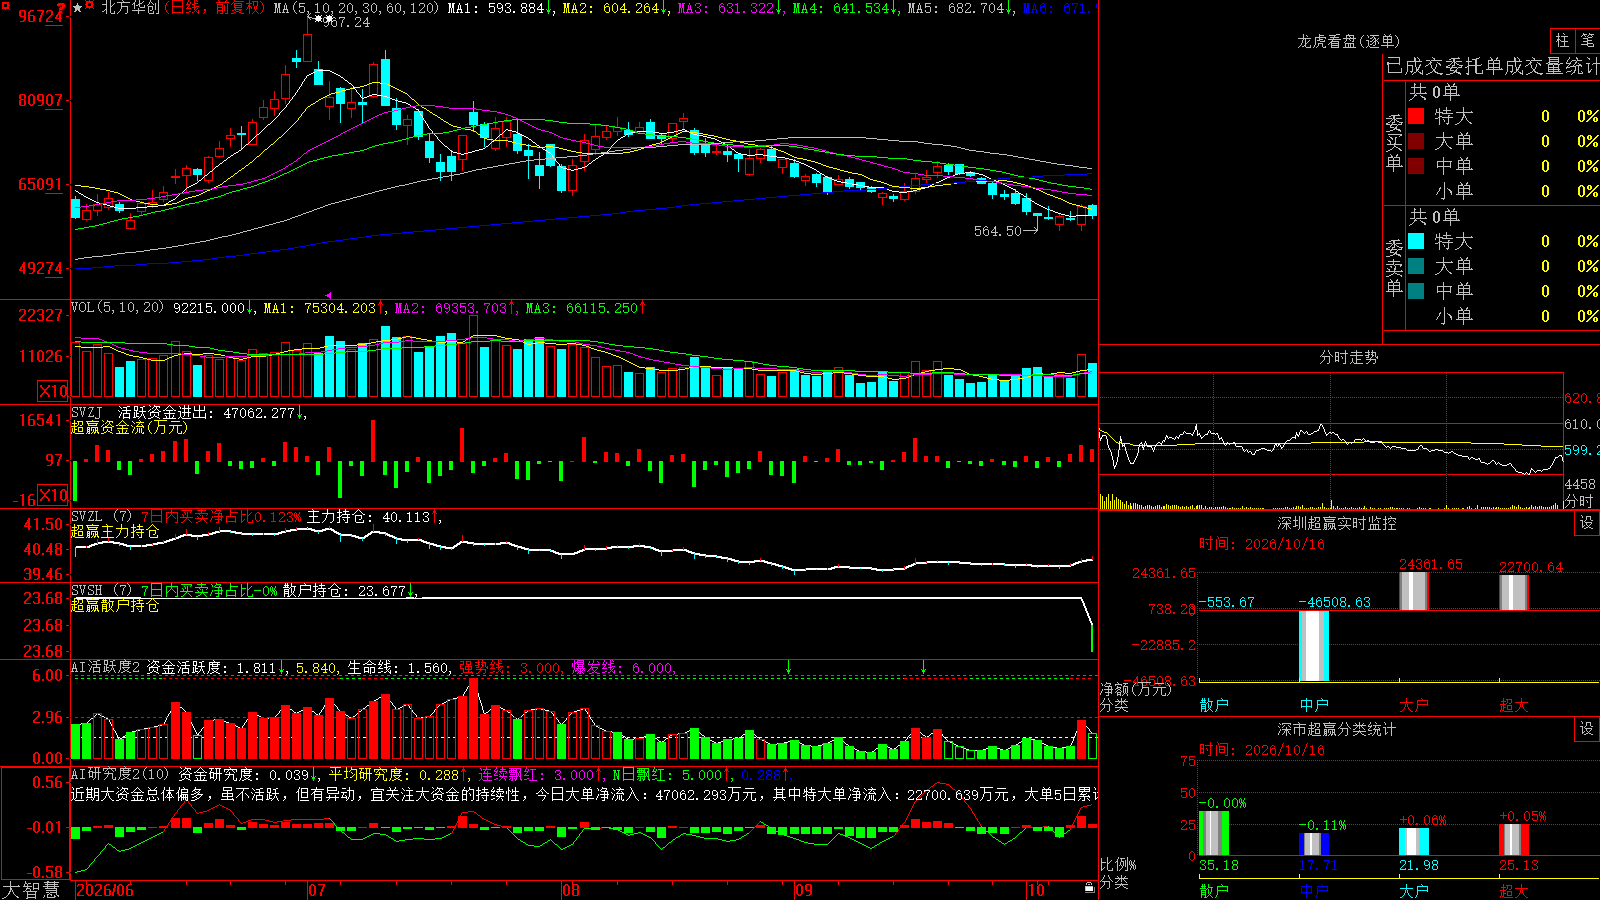This screenshot has width=1600, height=900.
Task: Click the star favorite icon beside 北方华创
Action: pyautogui.click(x=78, y=8)
